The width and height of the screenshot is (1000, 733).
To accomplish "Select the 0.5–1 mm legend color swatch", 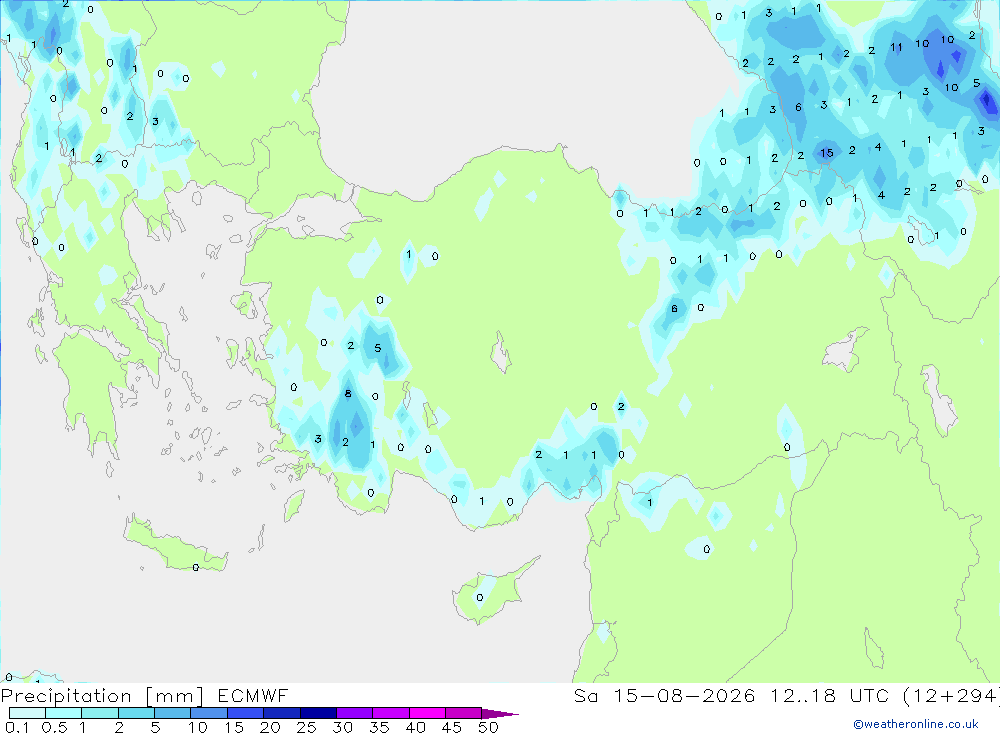I will [63, 713].
